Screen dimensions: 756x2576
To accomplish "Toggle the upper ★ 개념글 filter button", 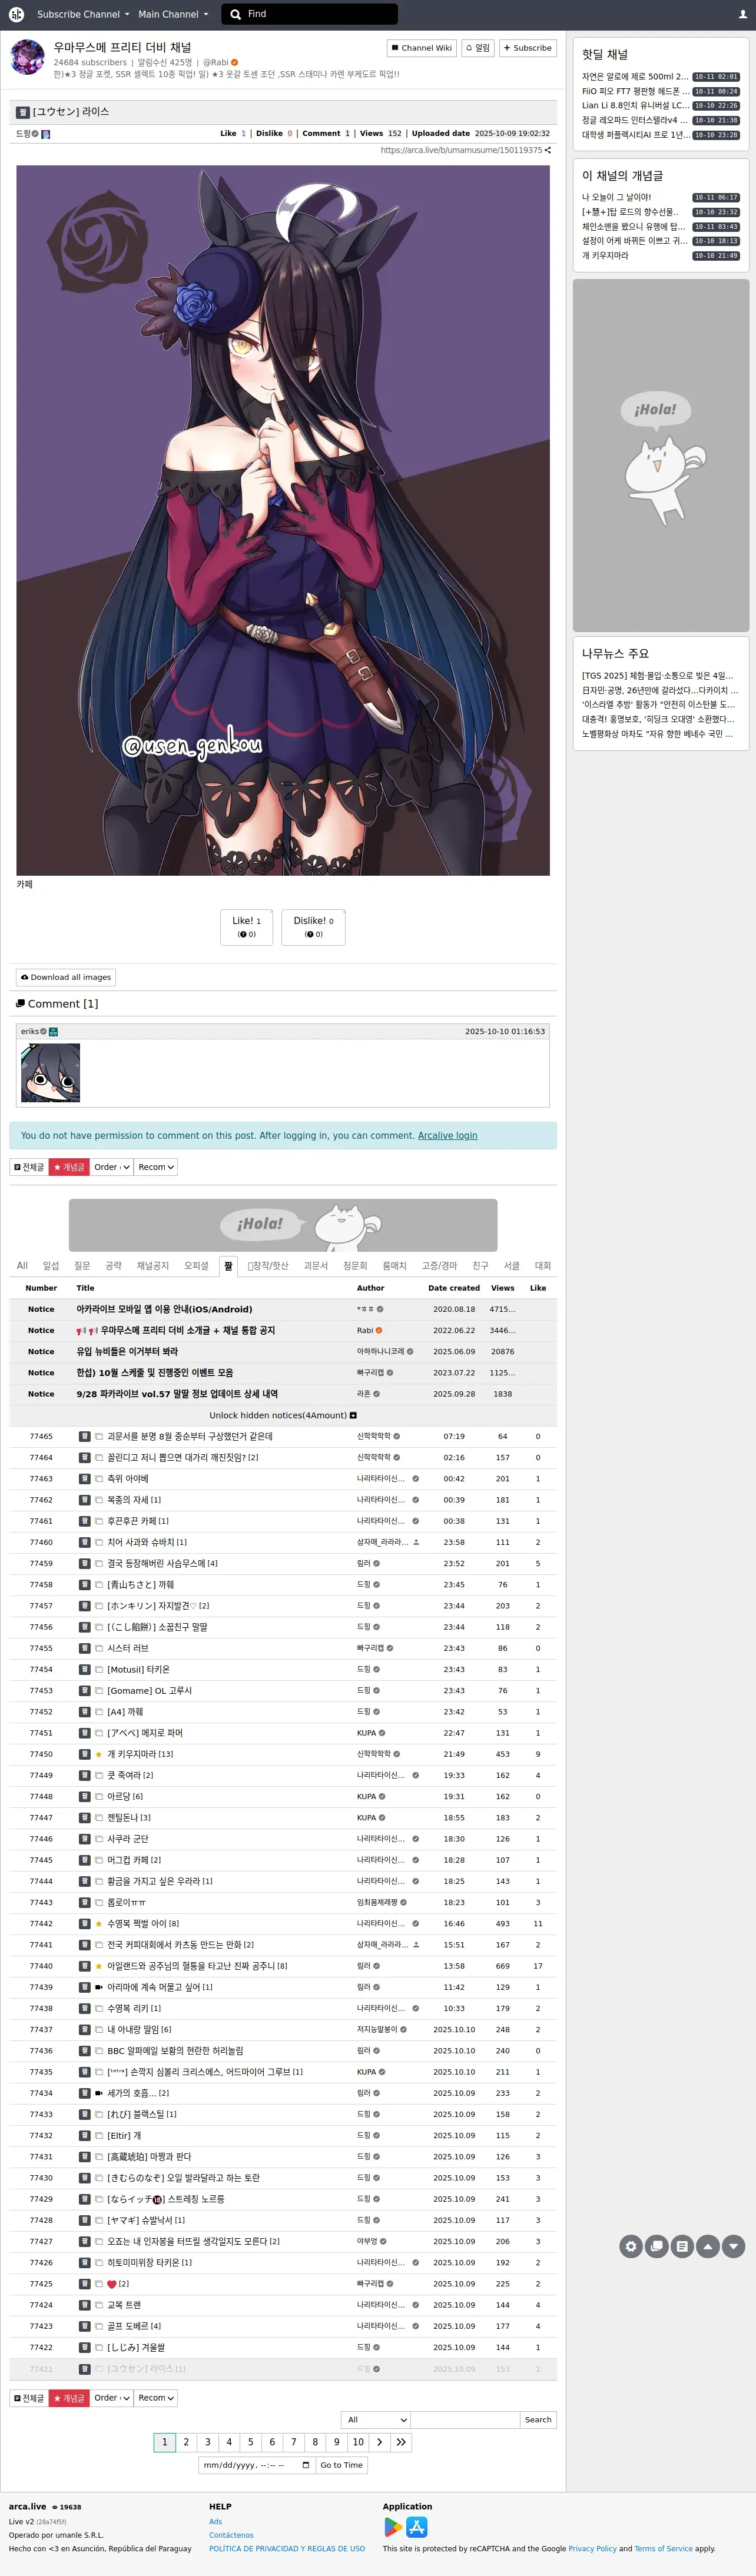I will click(x=69, y=1167).
